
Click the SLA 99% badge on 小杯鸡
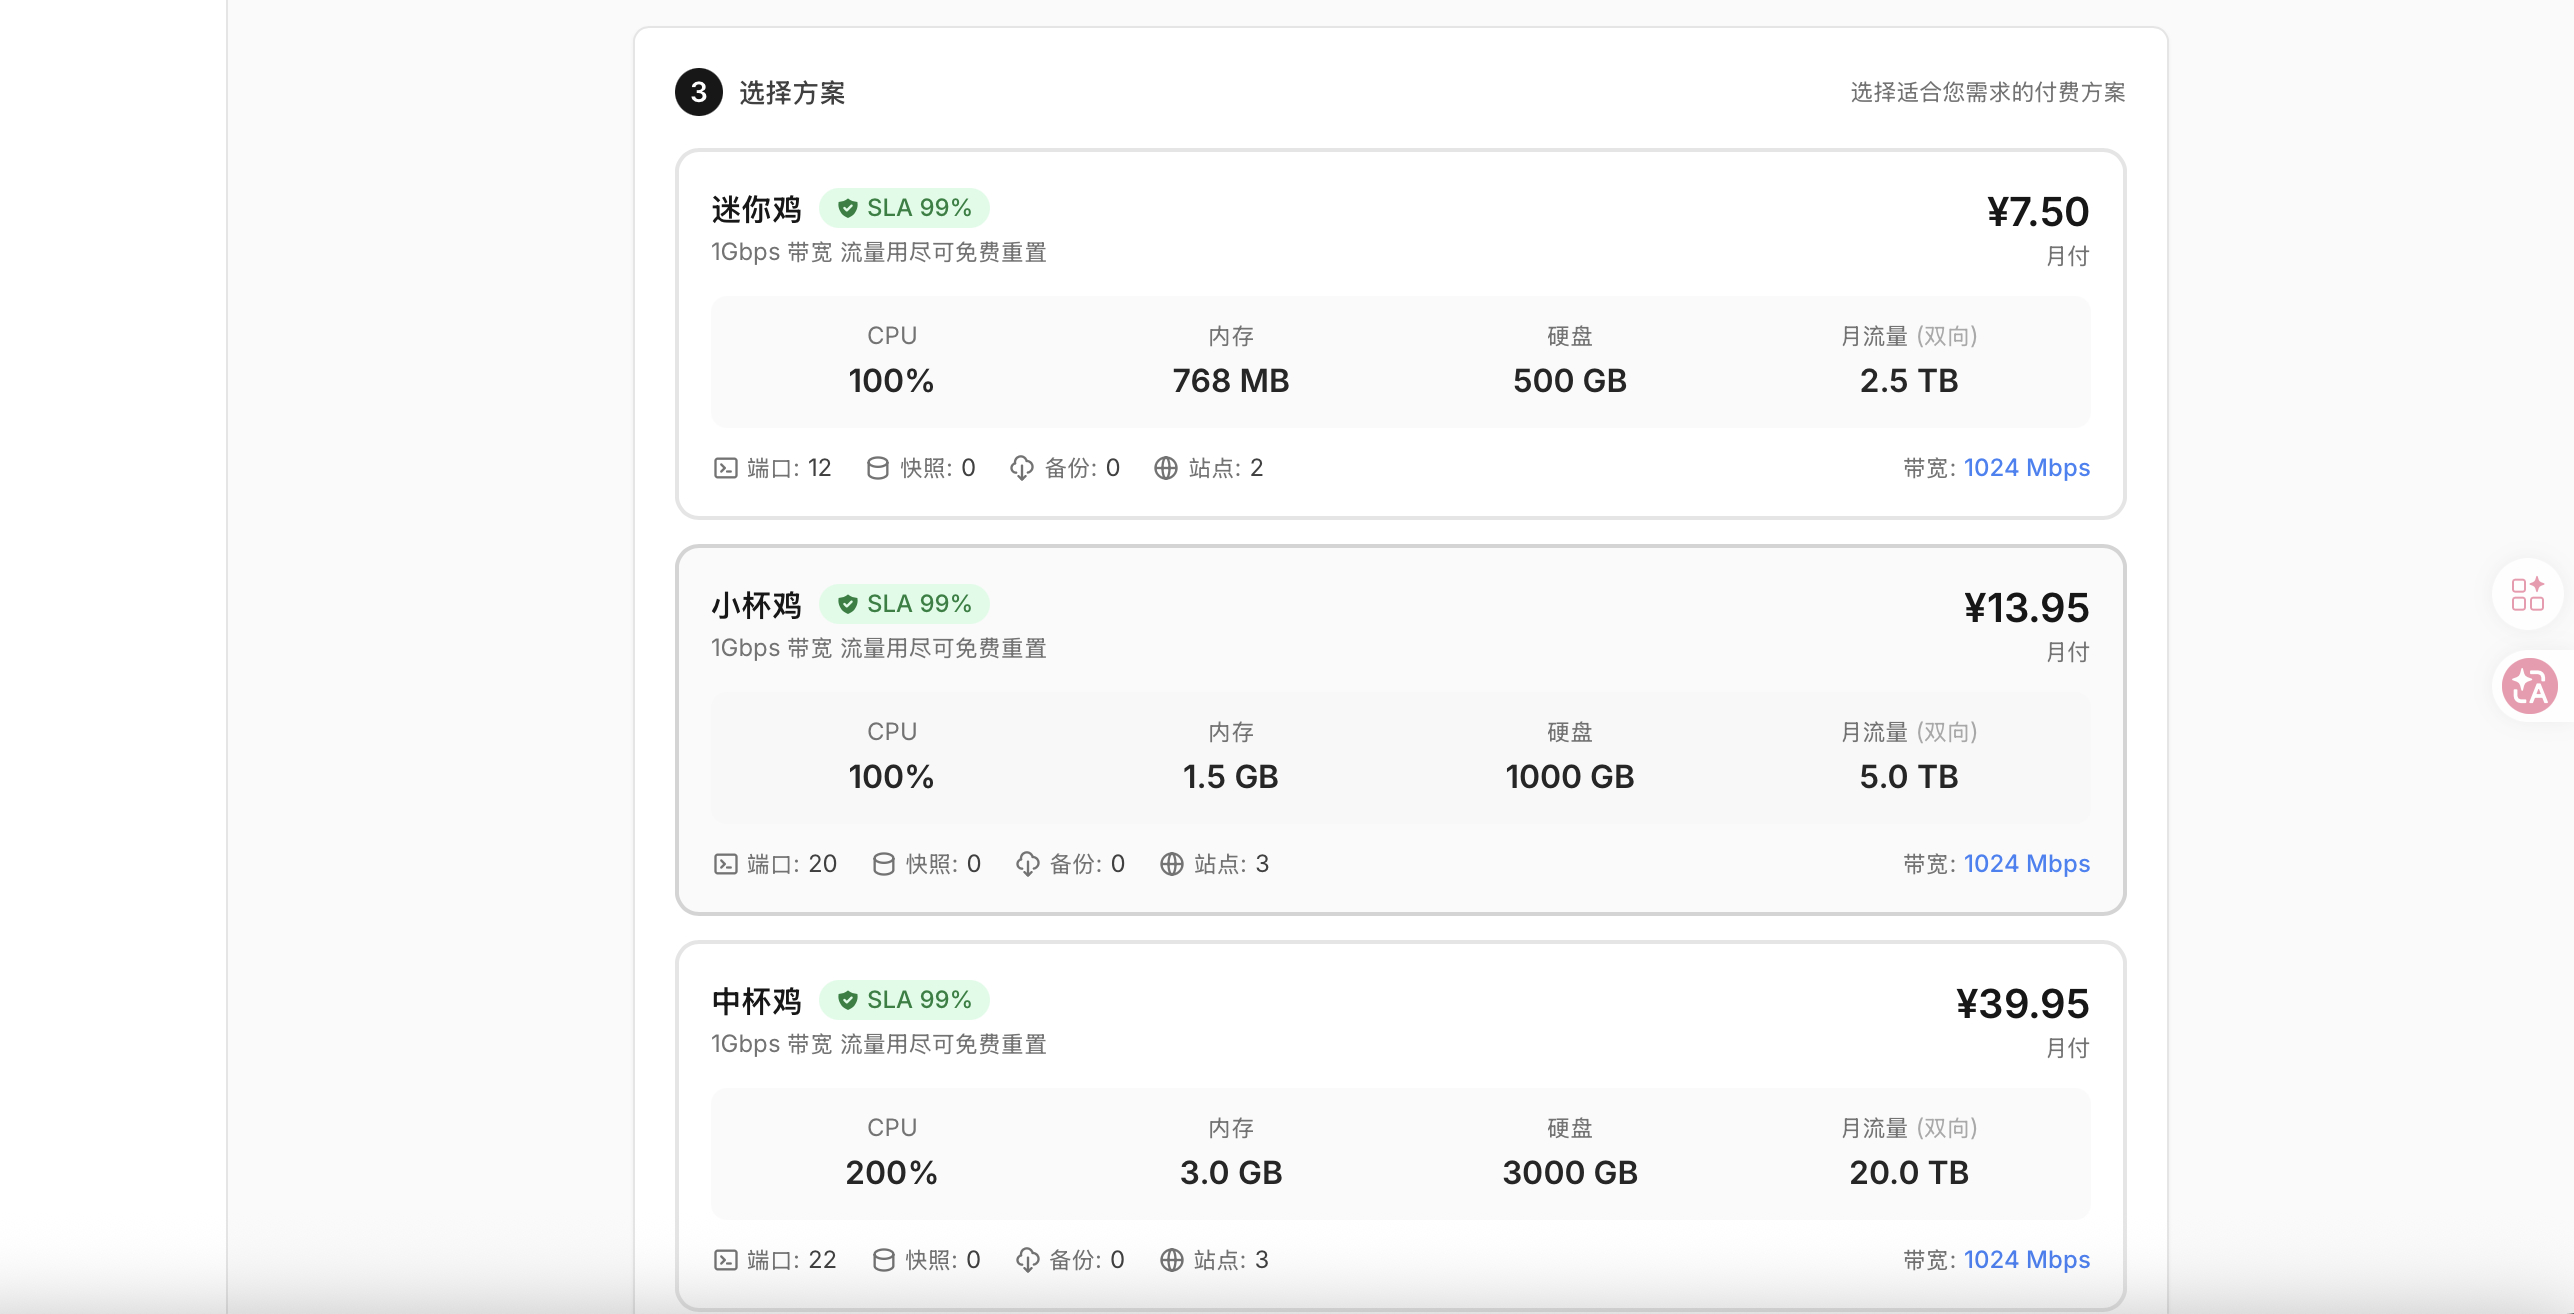(x=905, y=604)
